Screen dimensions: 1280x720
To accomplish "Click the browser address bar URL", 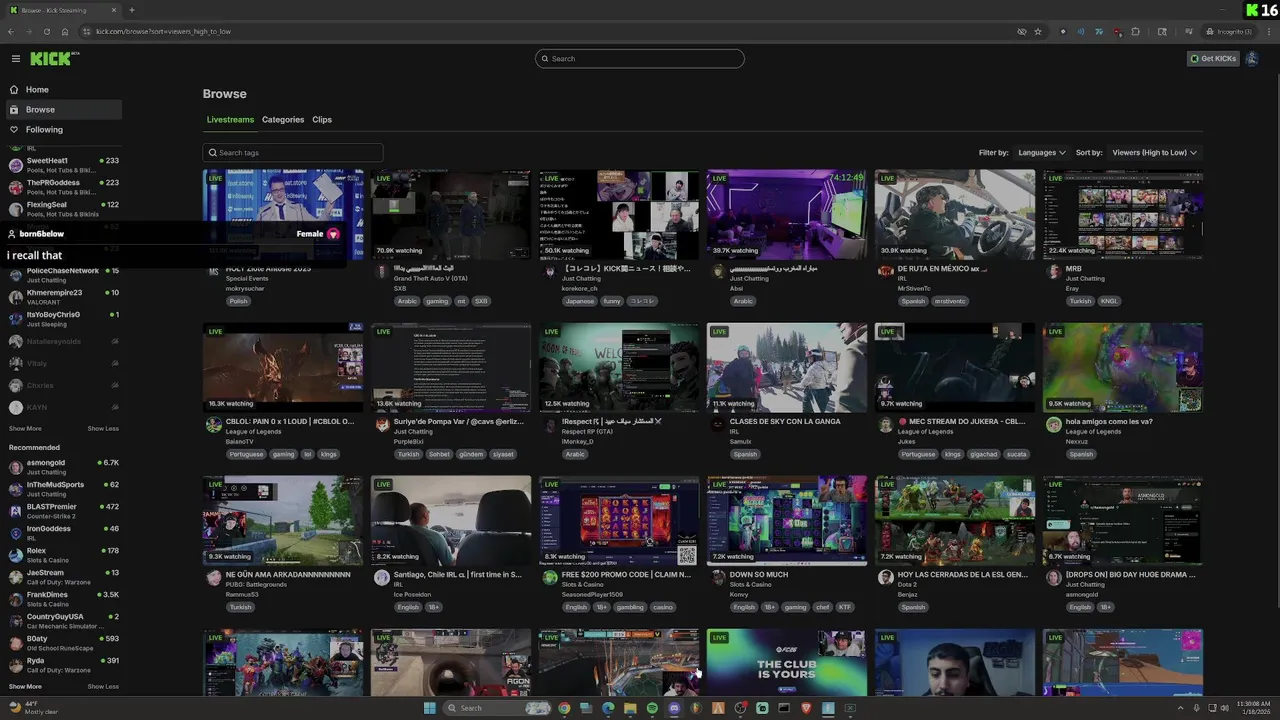I will 163,31.
